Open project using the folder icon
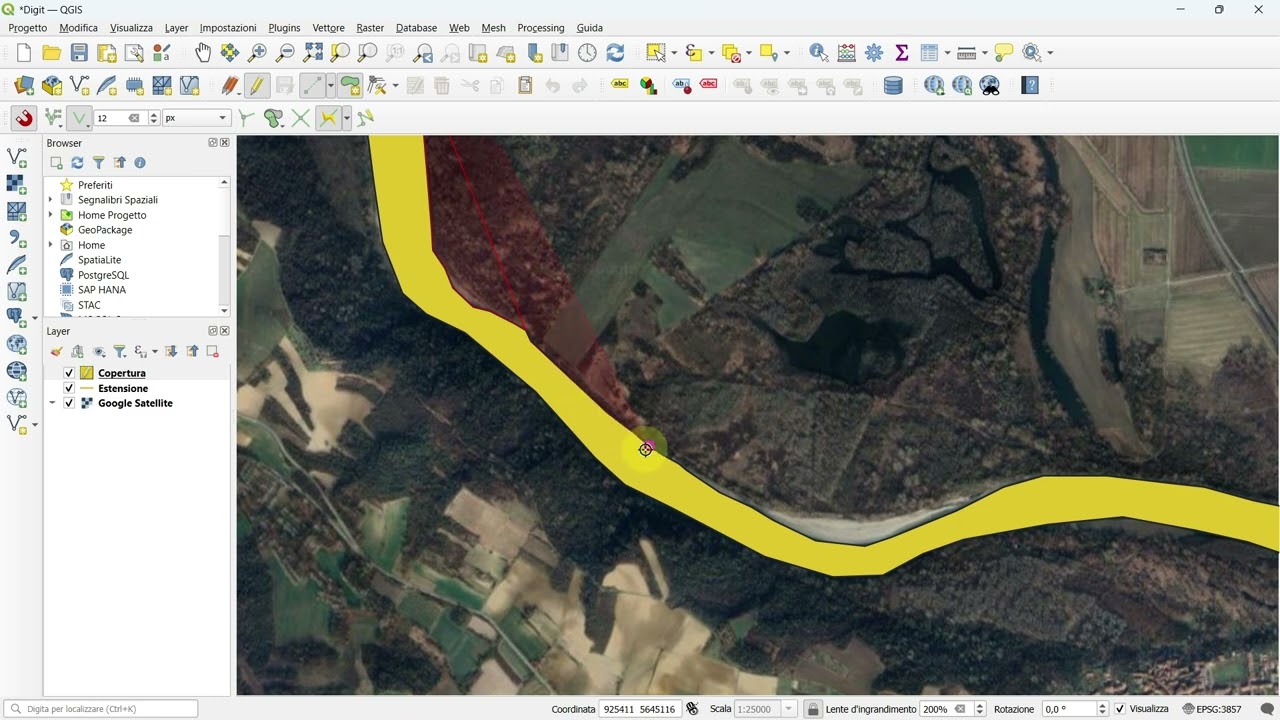 click(51, 53)
